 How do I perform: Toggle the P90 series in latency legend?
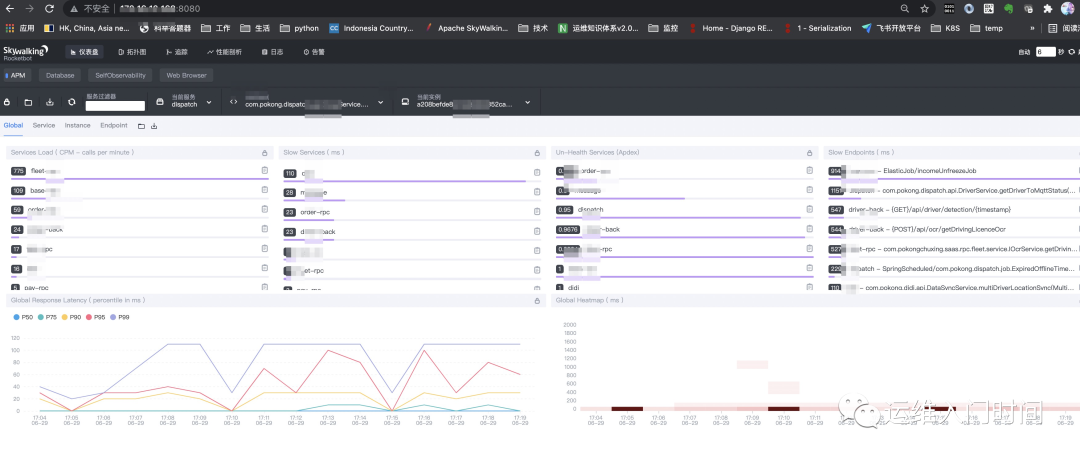71,317
